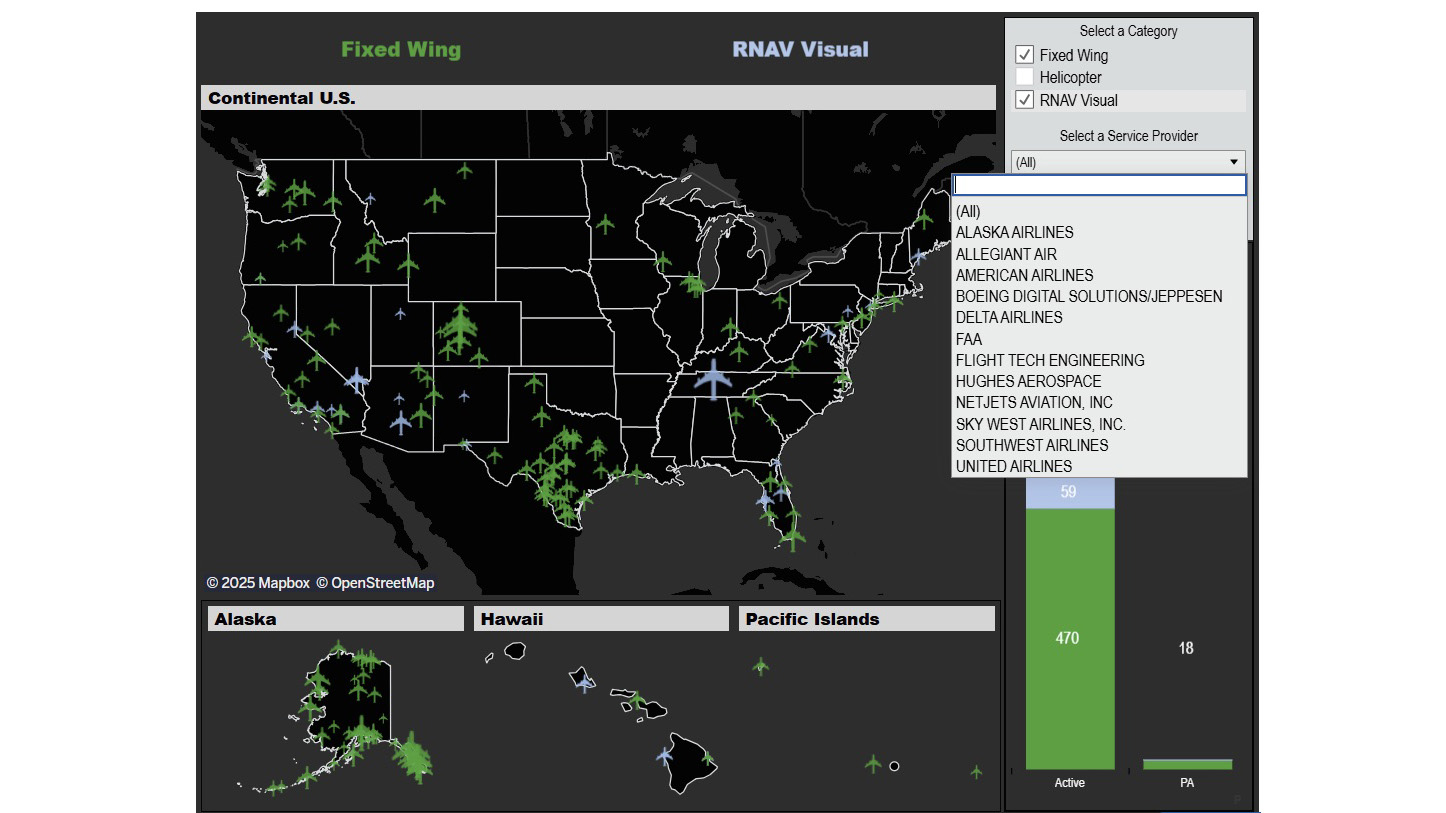
Task: Click the green plane left of the white circle
Action: pos(873,764)
